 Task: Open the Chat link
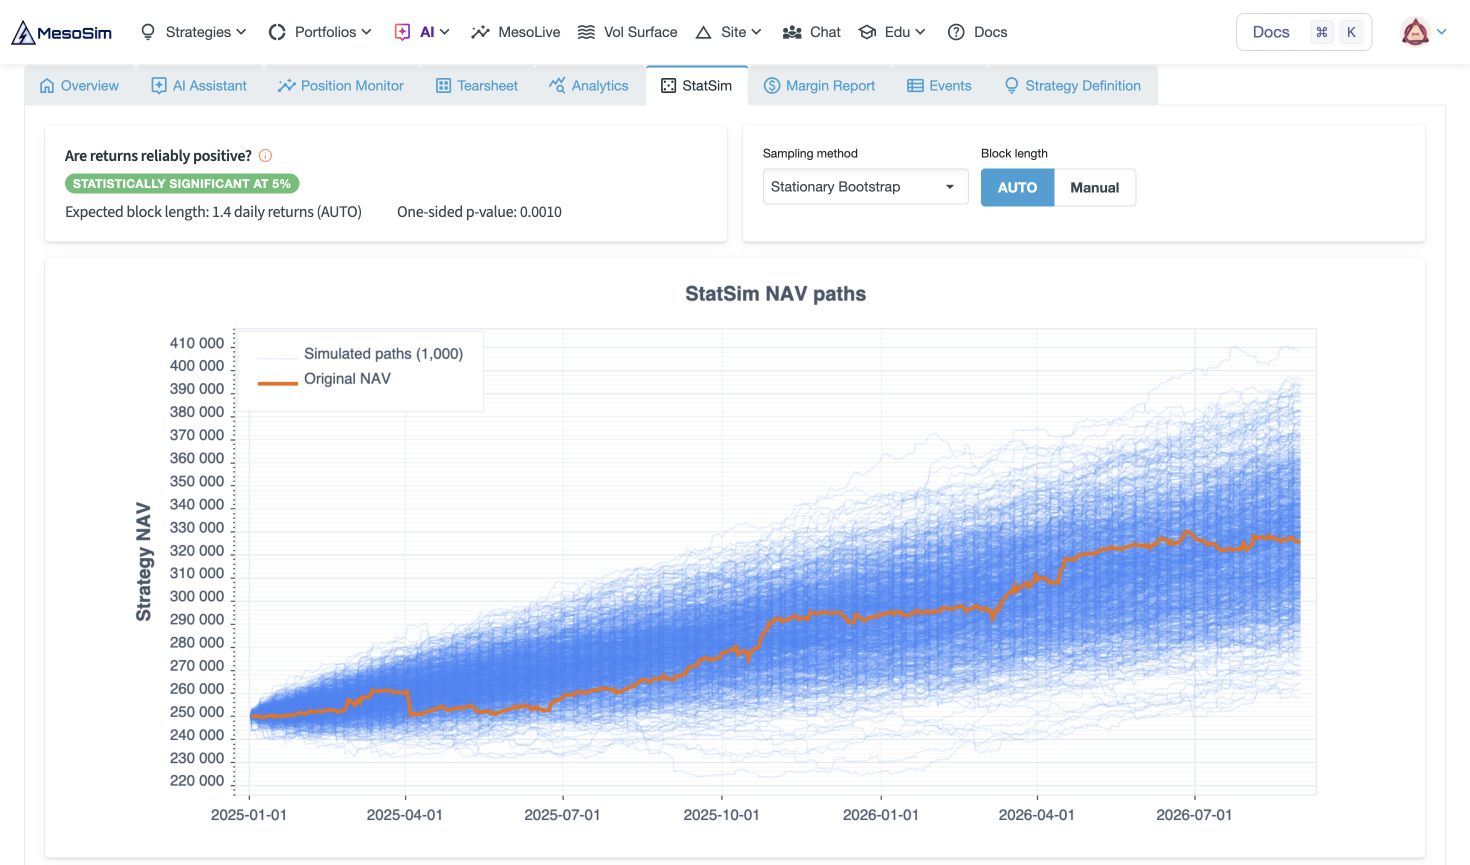tap(812, 32)
